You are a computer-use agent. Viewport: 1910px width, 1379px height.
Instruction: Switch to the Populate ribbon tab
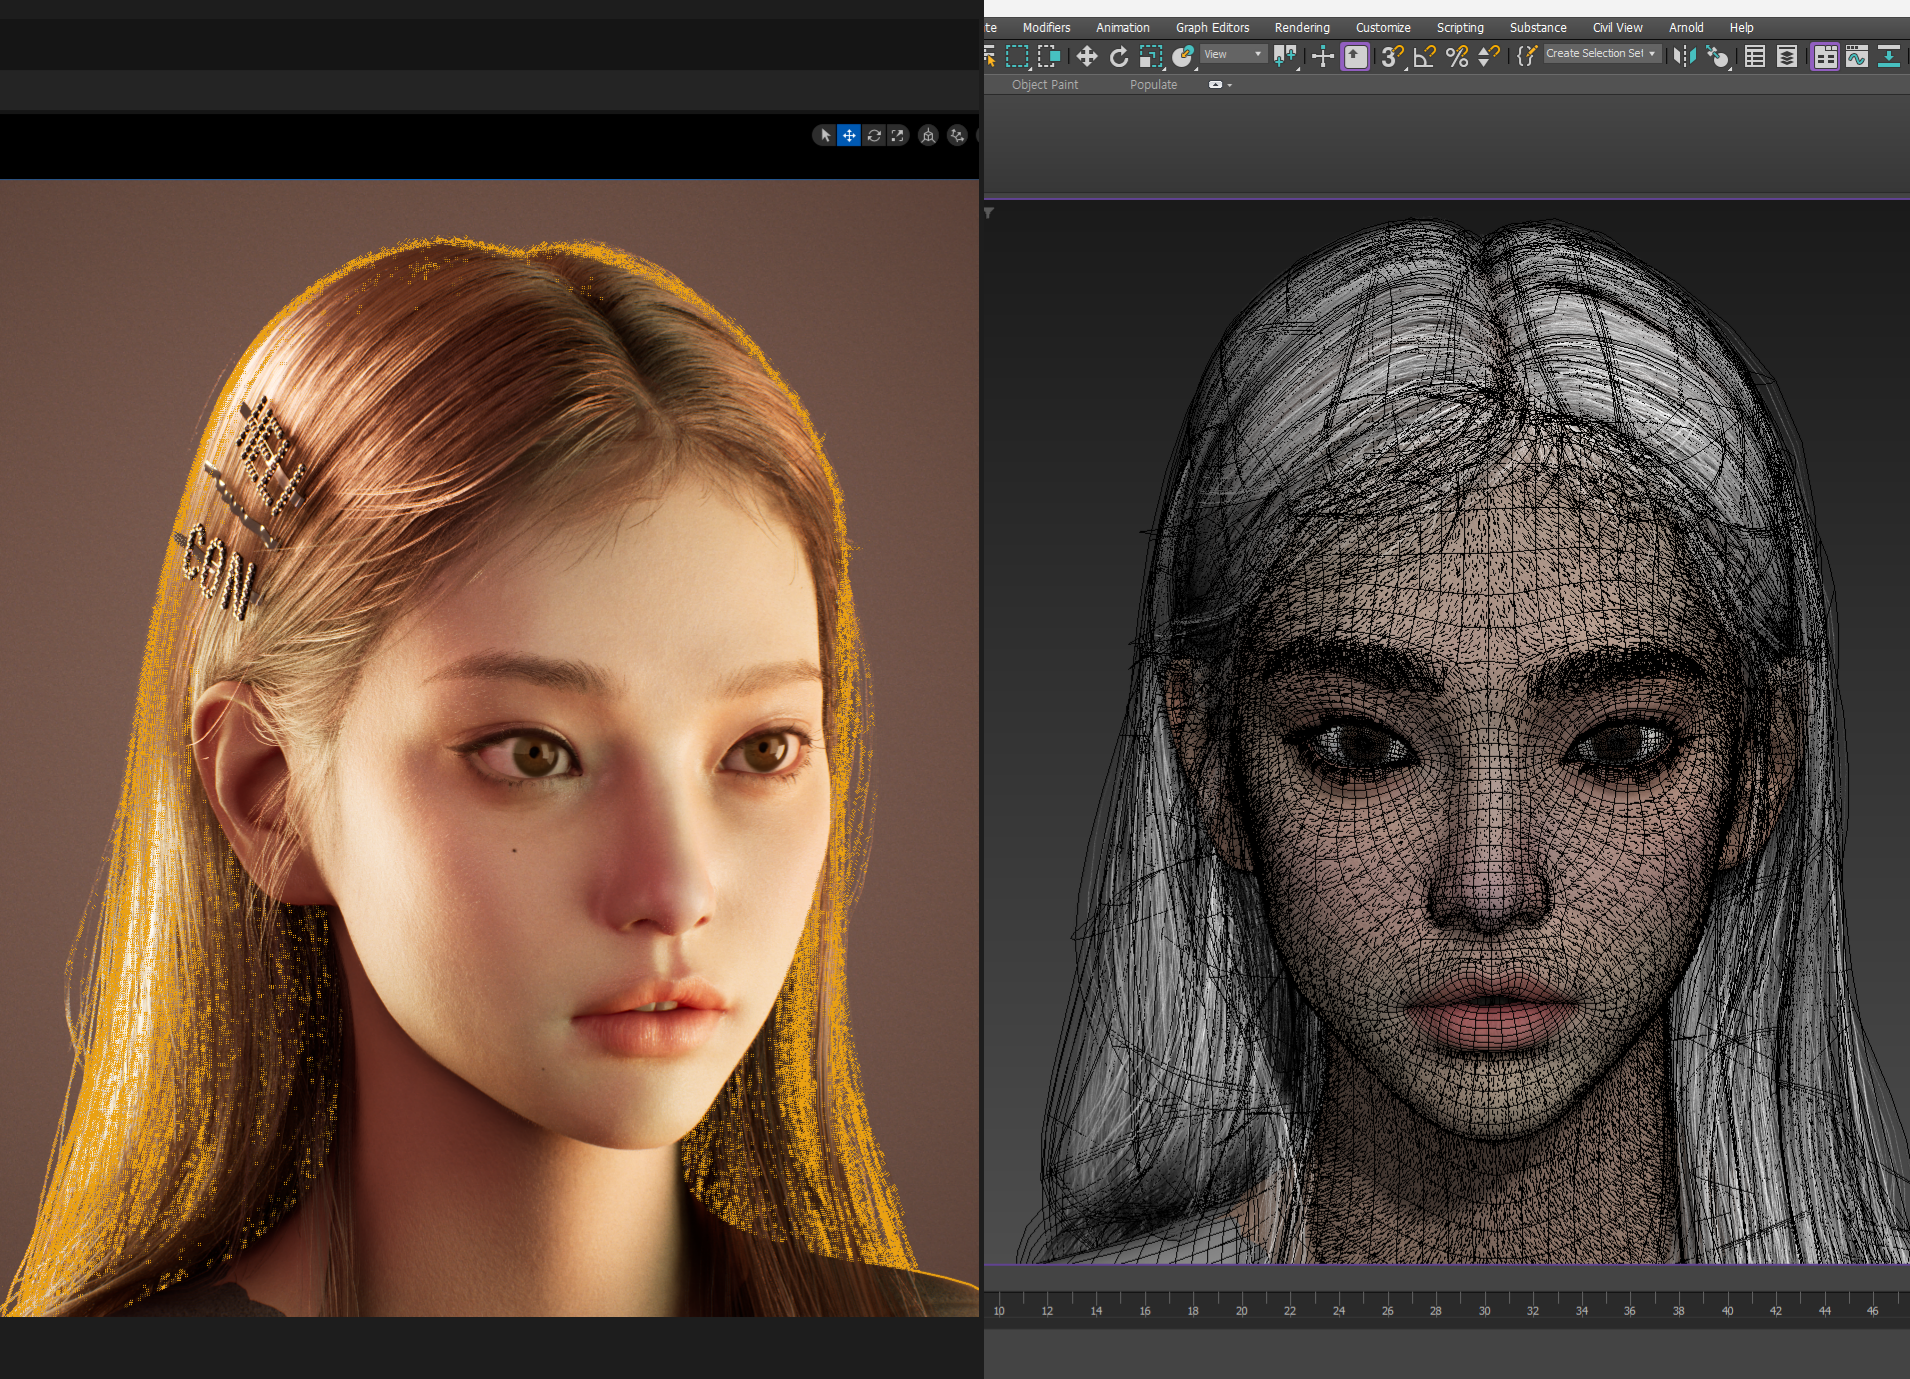coord(1153,85)
